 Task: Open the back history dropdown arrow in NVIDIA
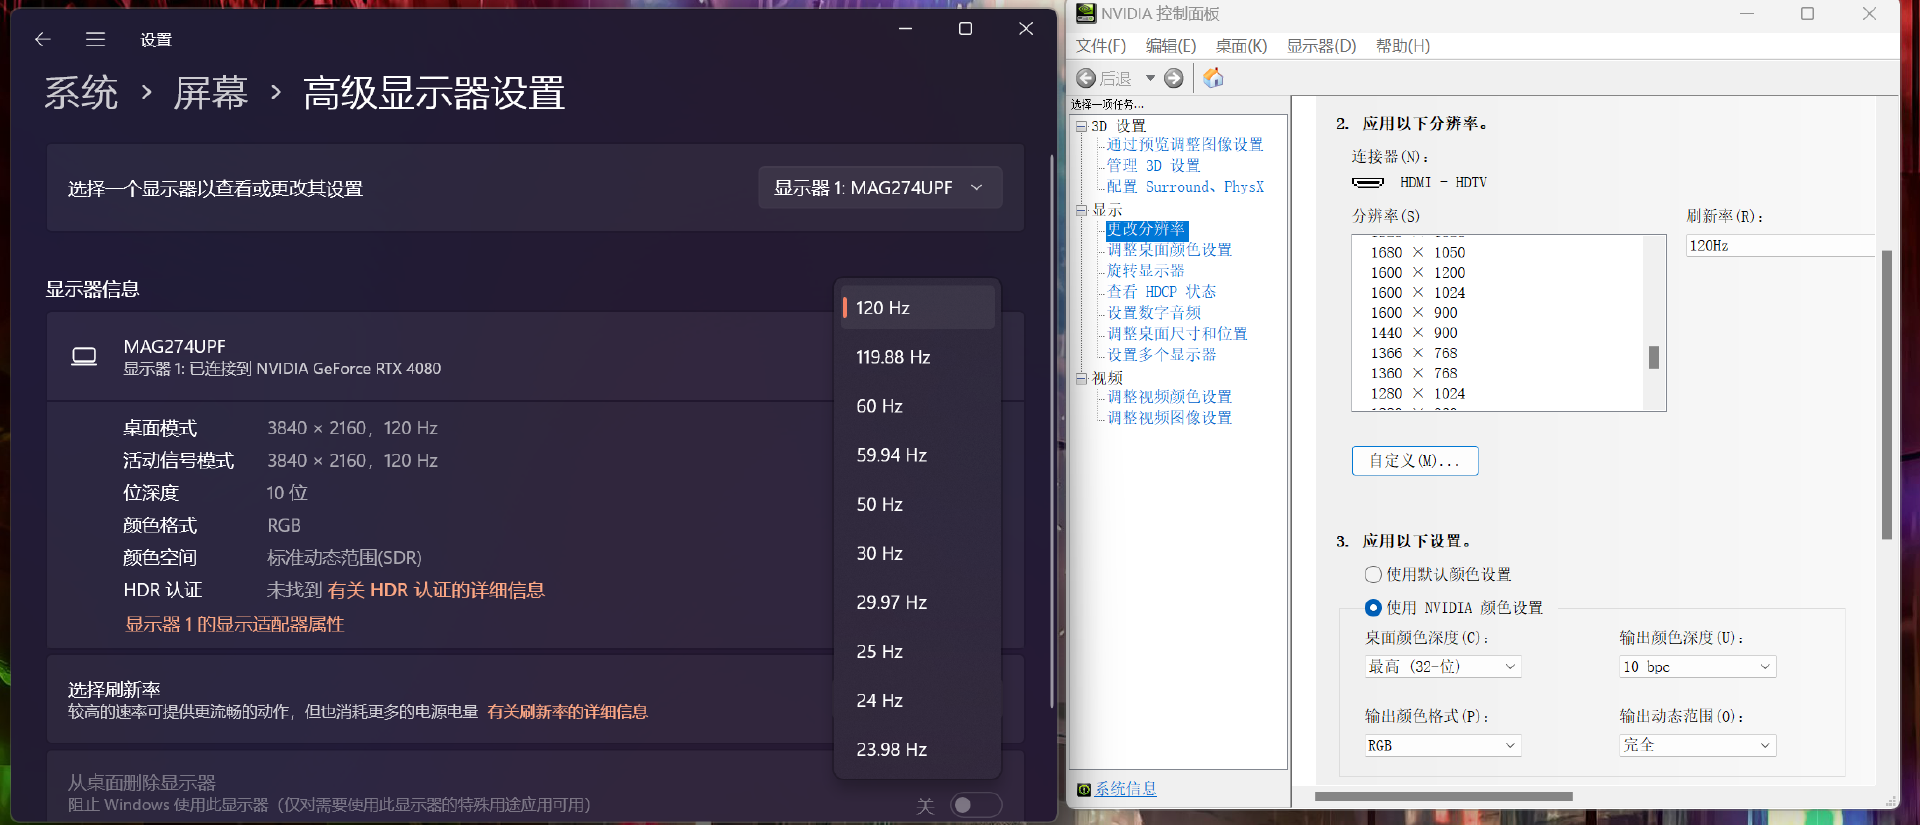coord(1150,78)
